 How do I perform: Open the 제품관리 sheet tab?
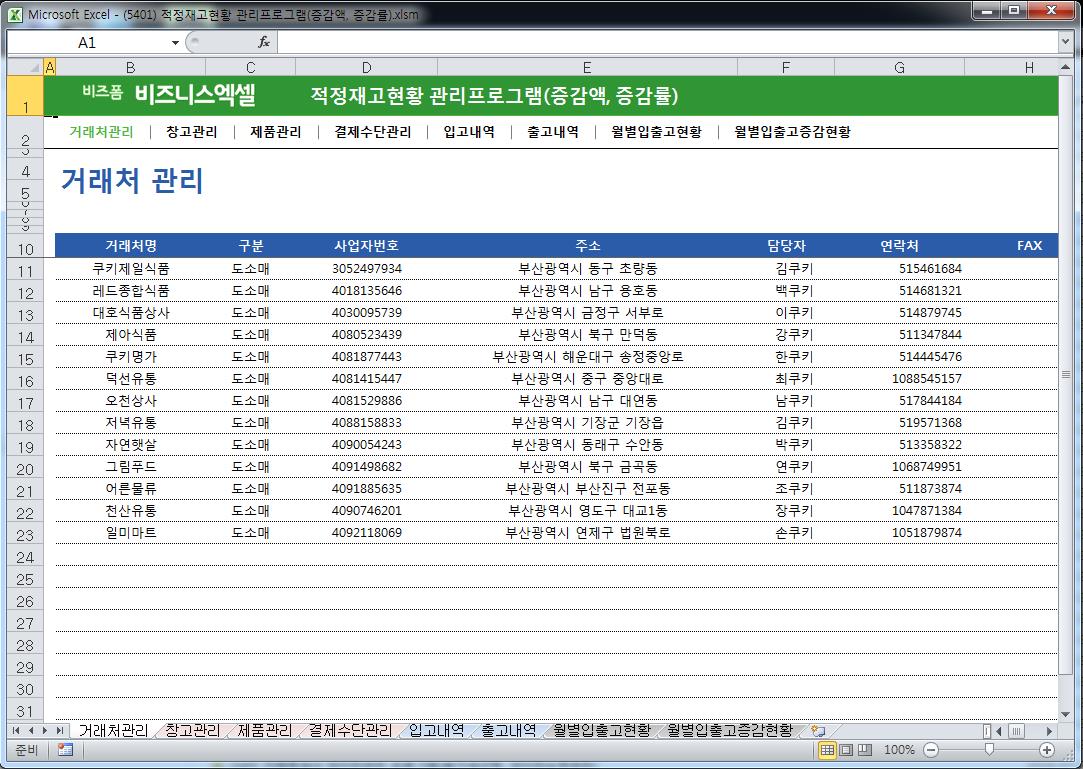click(x=264, y=731)
